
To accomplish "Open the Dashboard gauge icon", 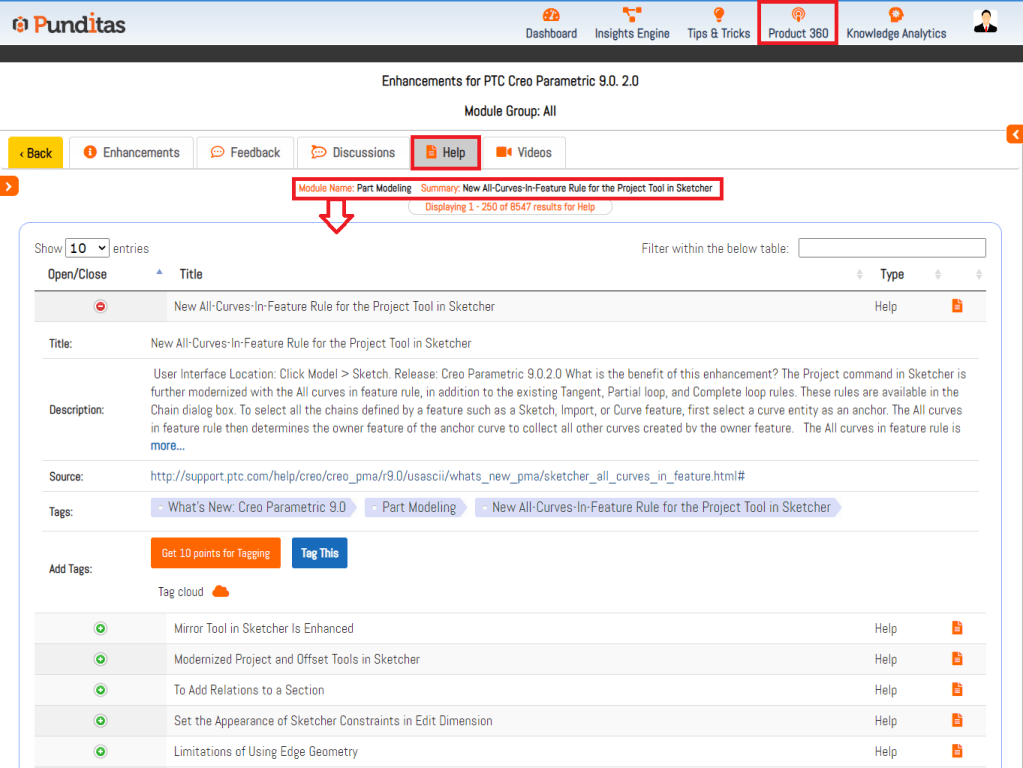I will tap(551, 15).
